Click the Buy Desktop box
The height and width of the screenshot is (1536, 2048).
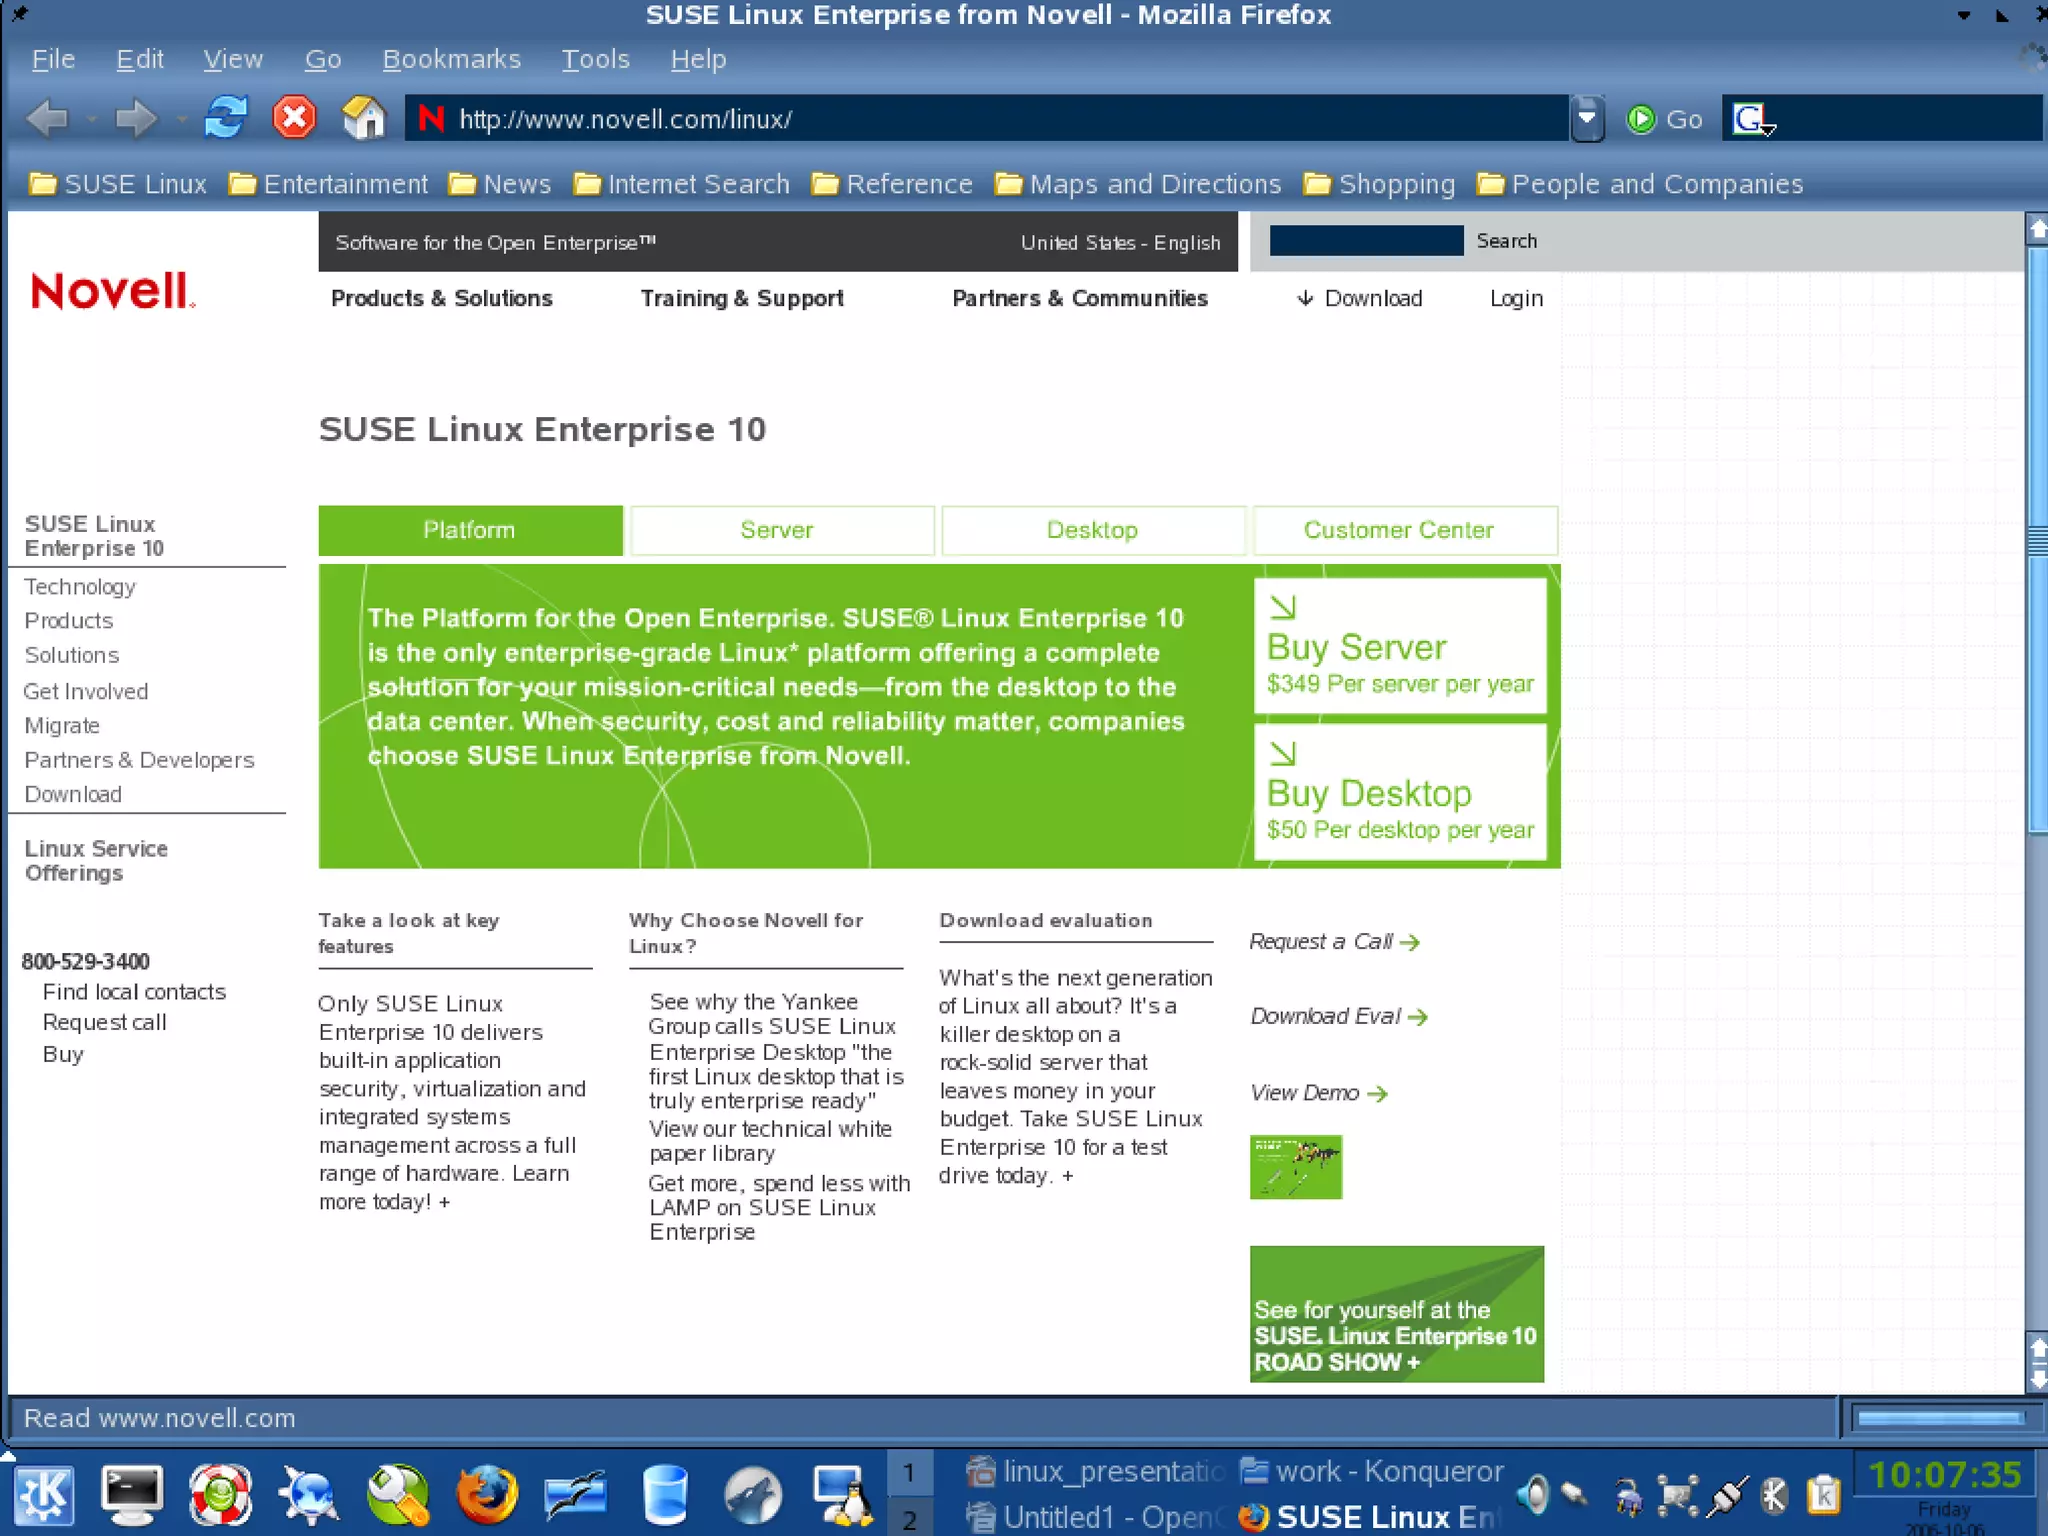coord(1400,792)
